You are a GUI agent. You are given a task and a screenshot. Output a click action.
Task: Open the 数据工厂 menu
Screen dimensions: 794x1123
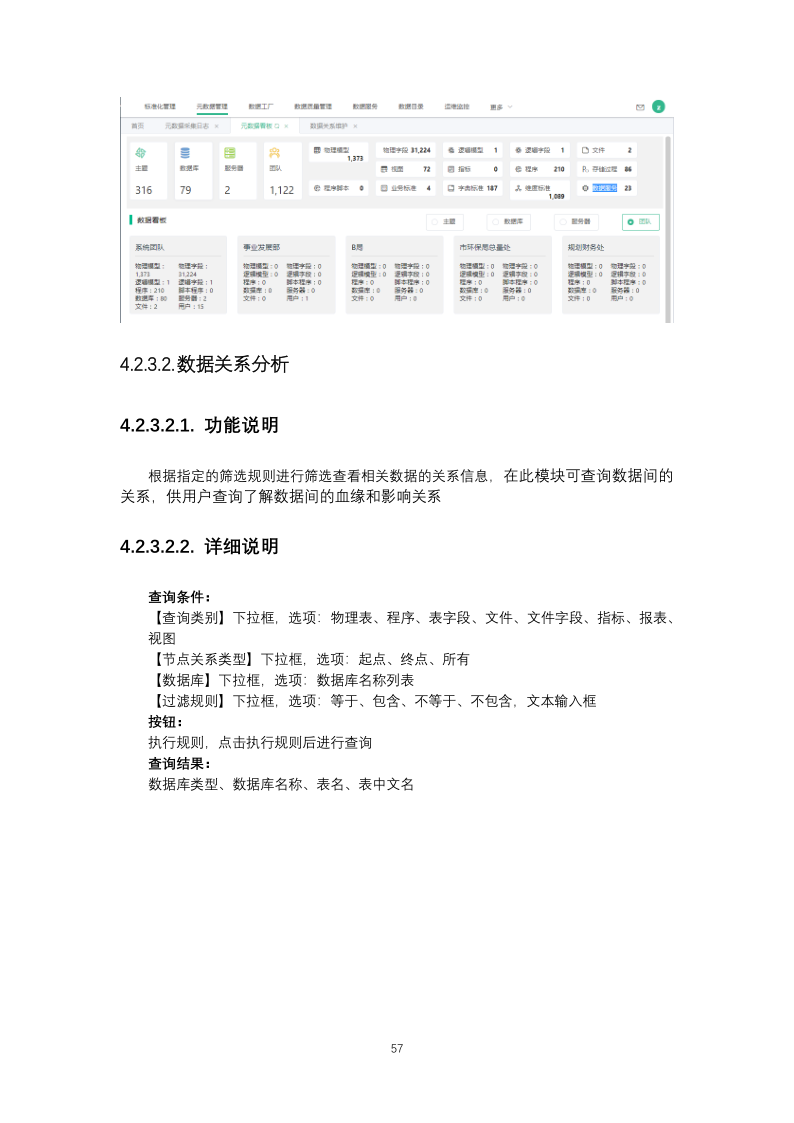(x=261, y=106)
